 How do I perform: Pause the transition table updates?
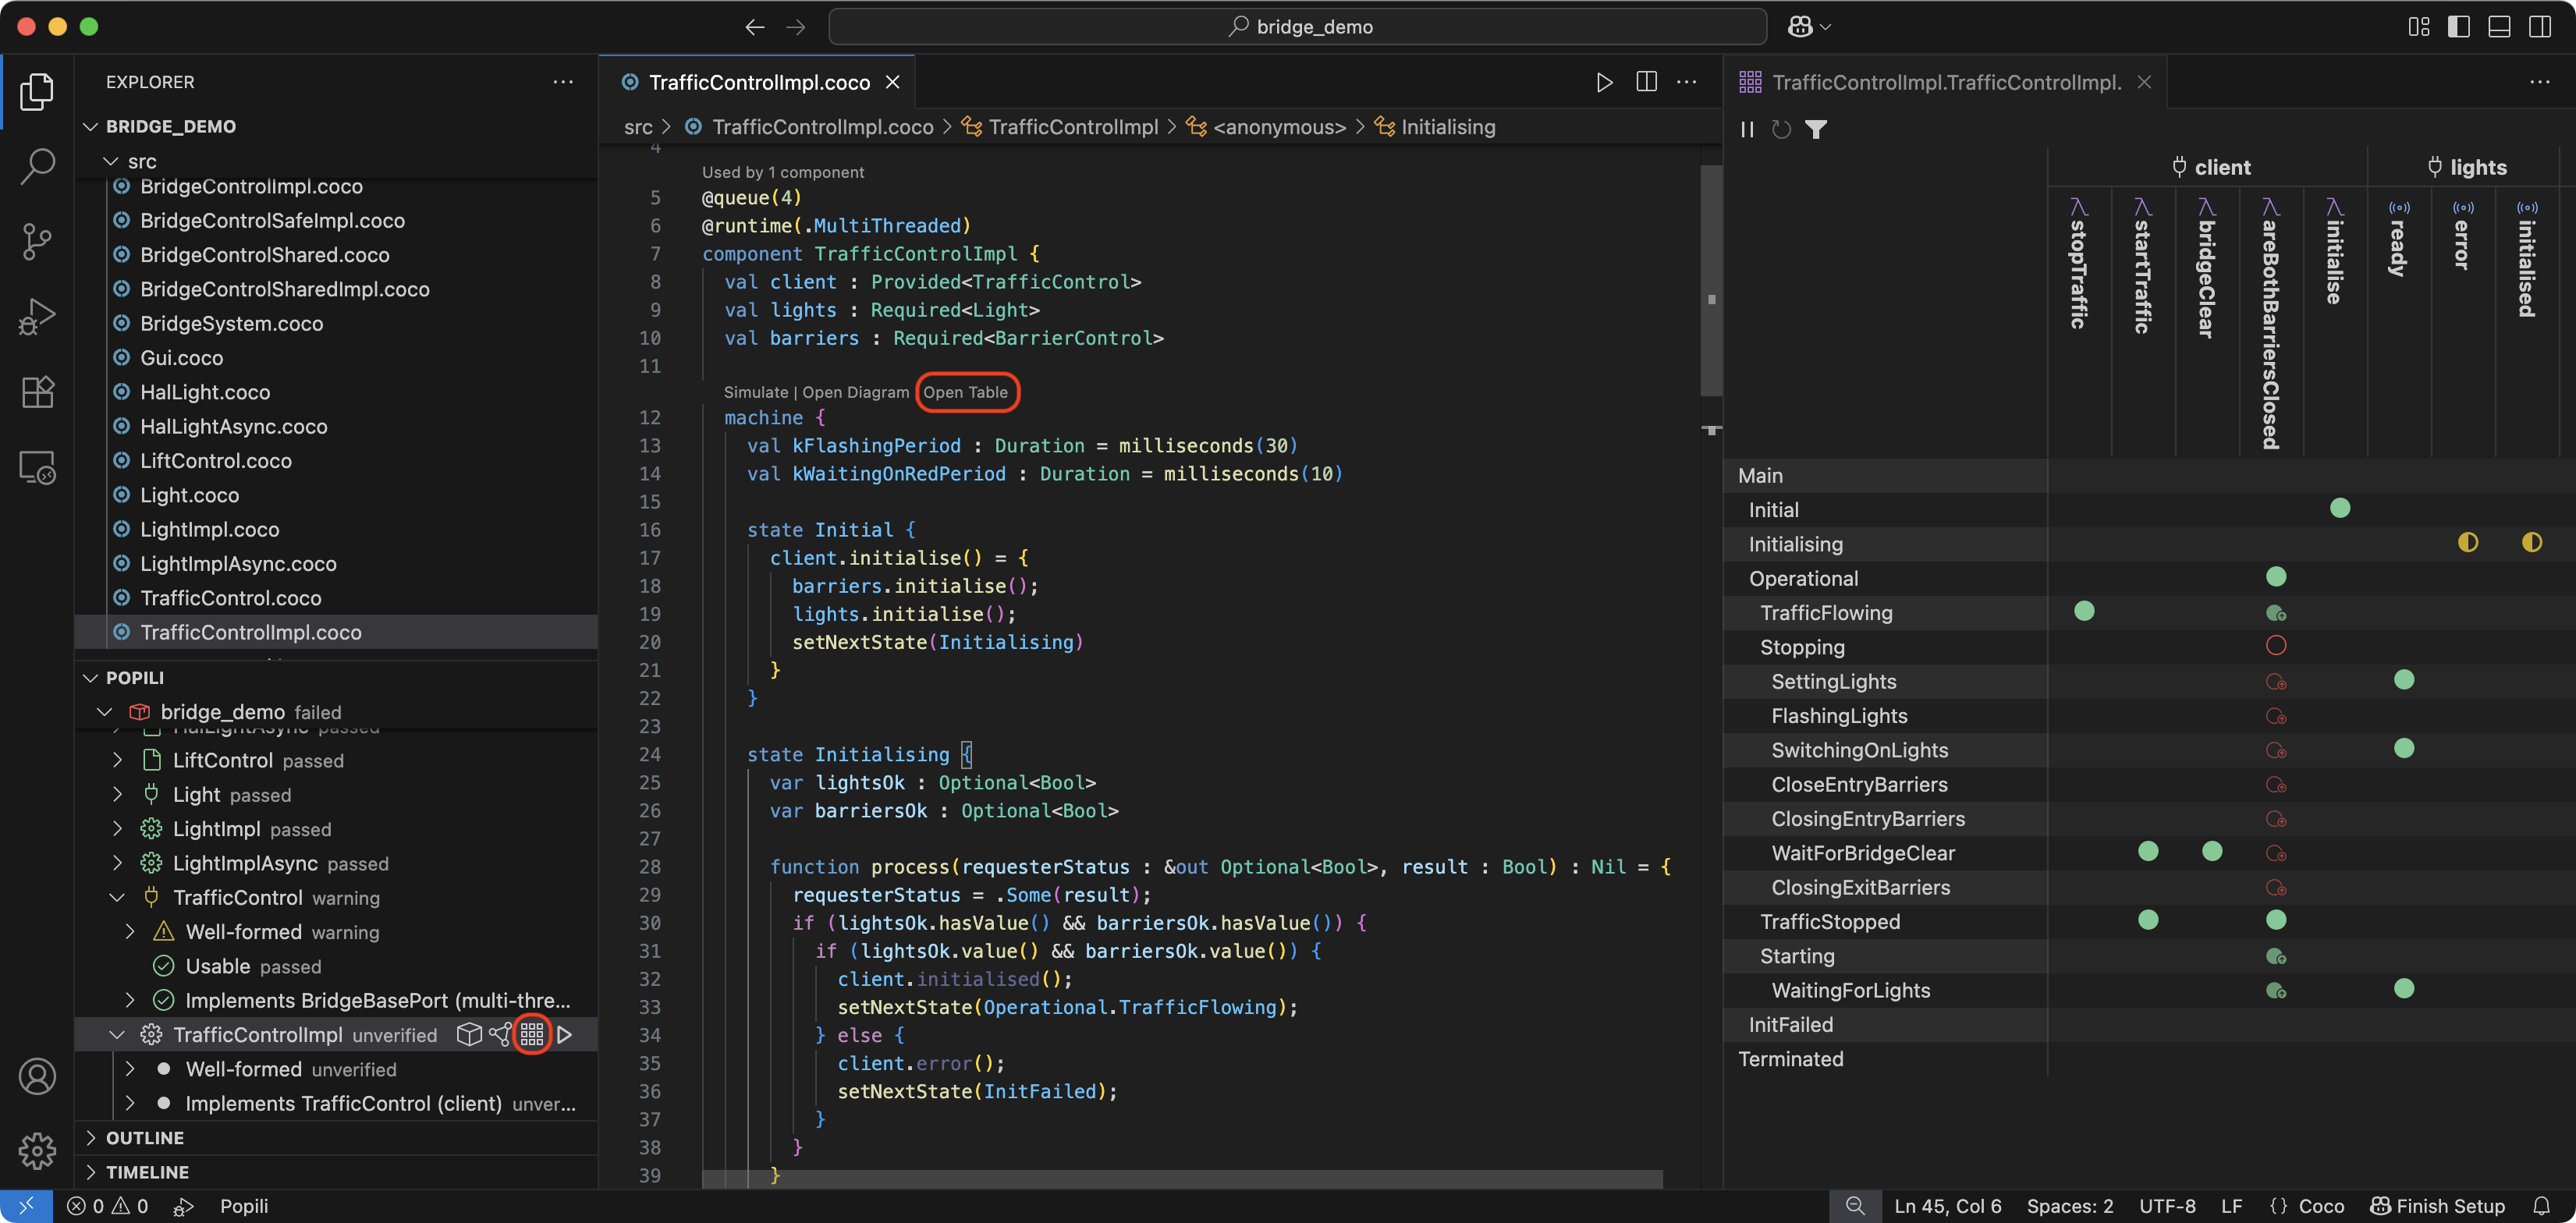[1747, 129]
